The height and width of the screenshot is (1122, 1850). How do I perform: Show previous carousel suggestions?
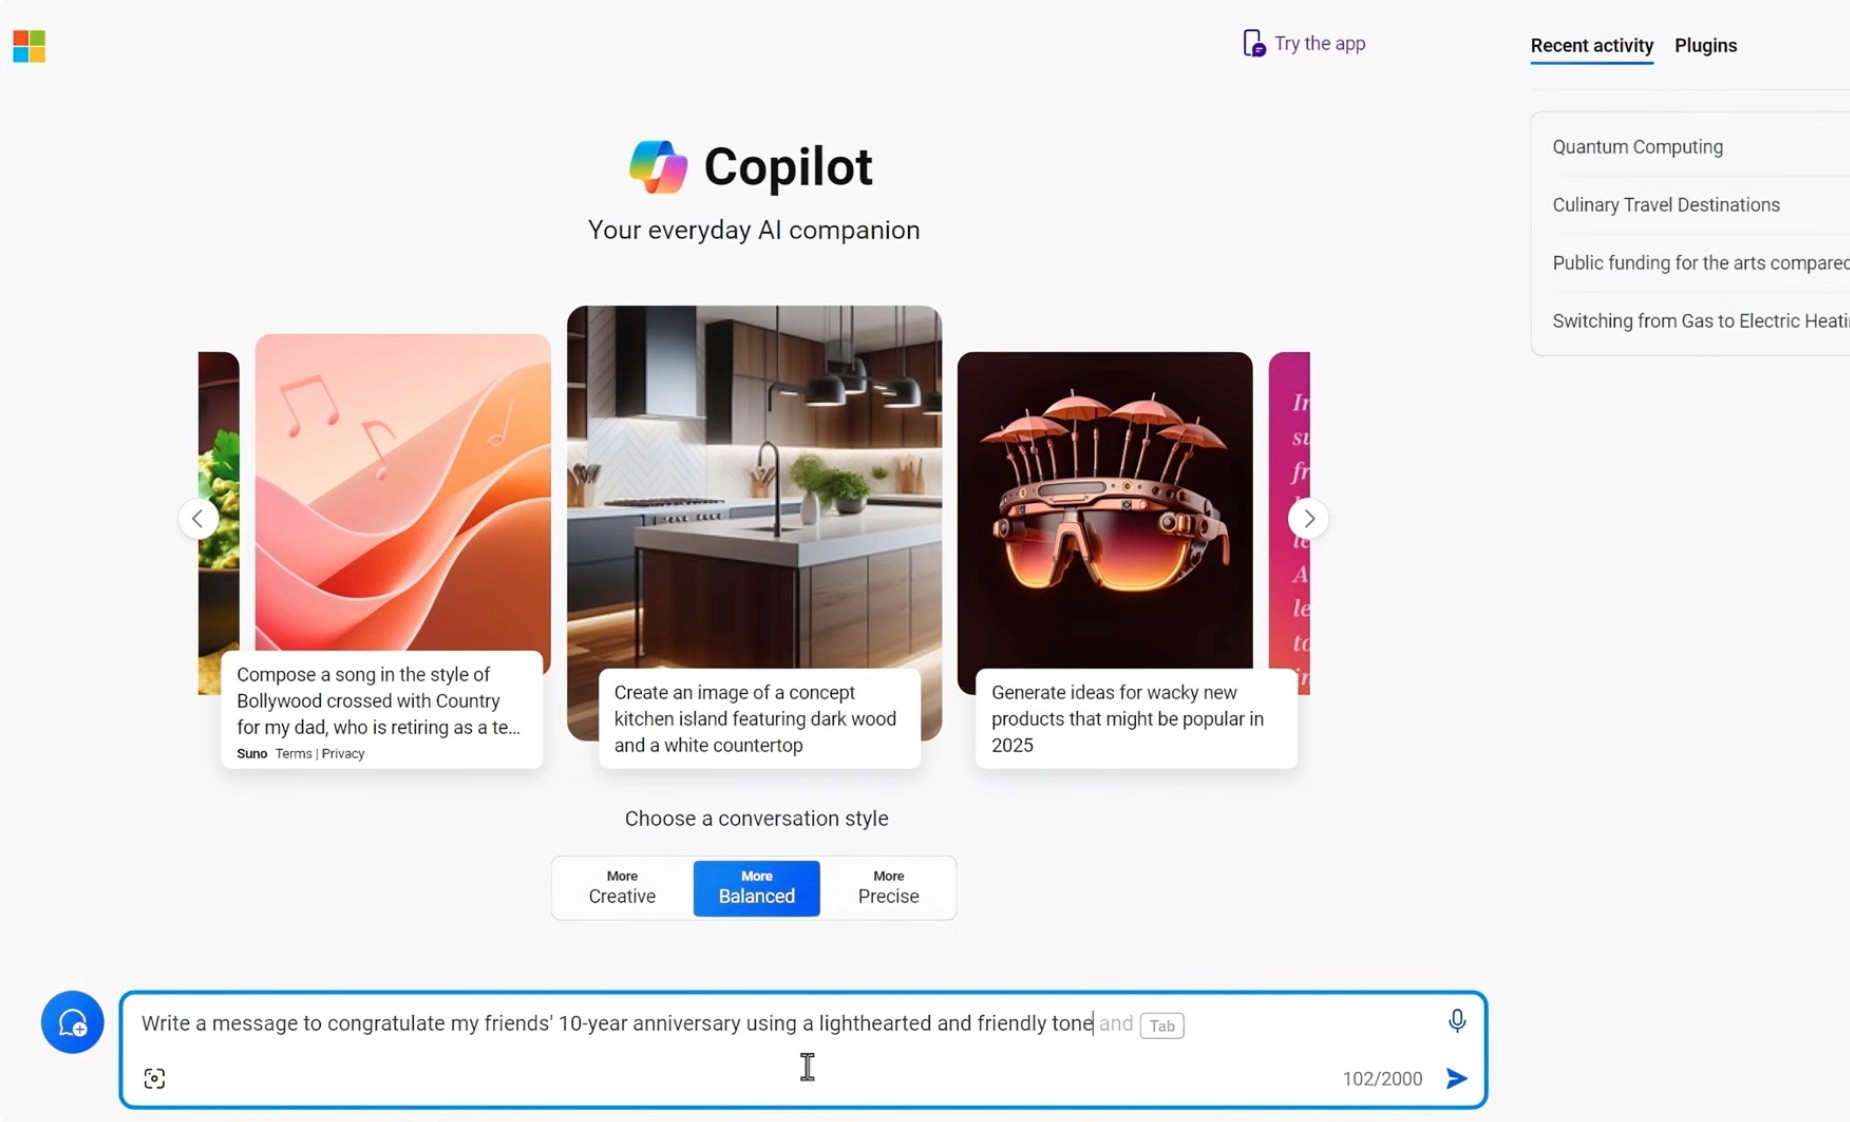click(198, 518)
